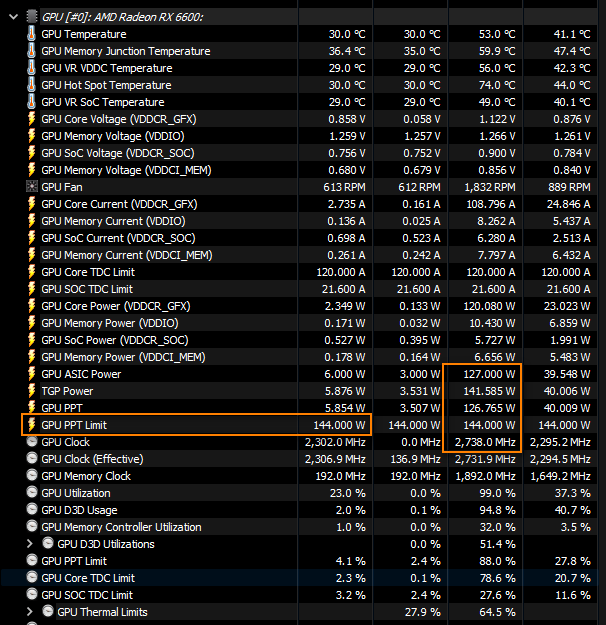Click round icon beside GPU PPT Limit percent row
This screenshot has width=606, height=625.
pyautogui.click(x=32, y=560)
